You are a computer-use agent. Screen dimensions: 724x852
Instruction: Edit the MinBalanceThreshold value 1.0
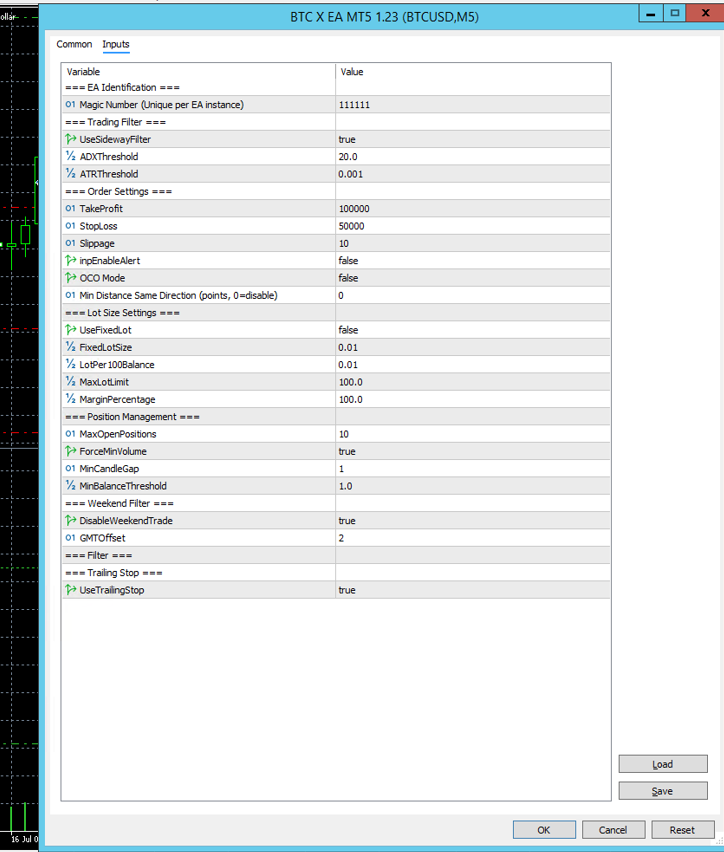click(x=473, y=486)
